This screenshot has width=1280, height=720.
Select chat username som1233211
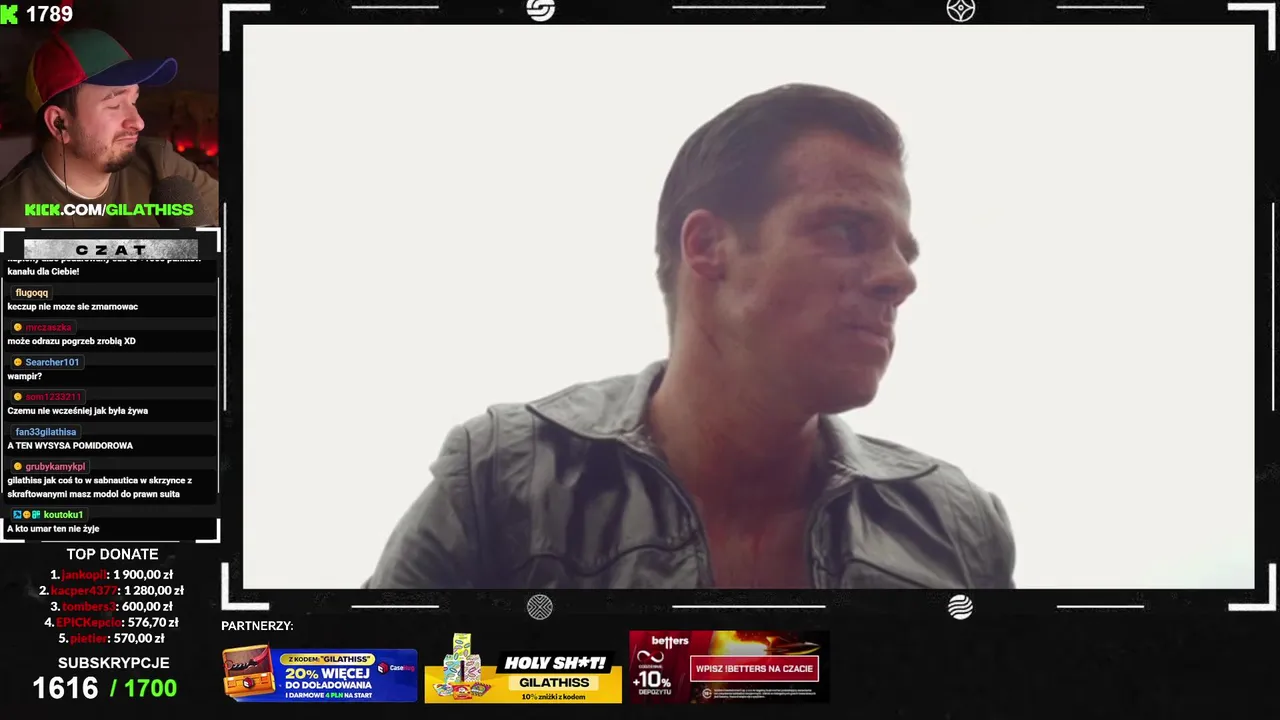coord(54,397)
